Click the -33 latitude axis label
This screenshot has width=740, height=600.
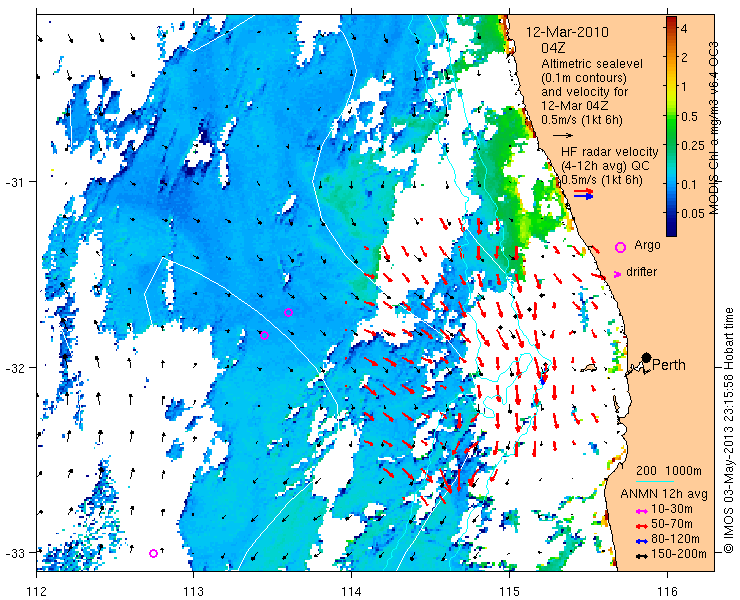point(15,552)
